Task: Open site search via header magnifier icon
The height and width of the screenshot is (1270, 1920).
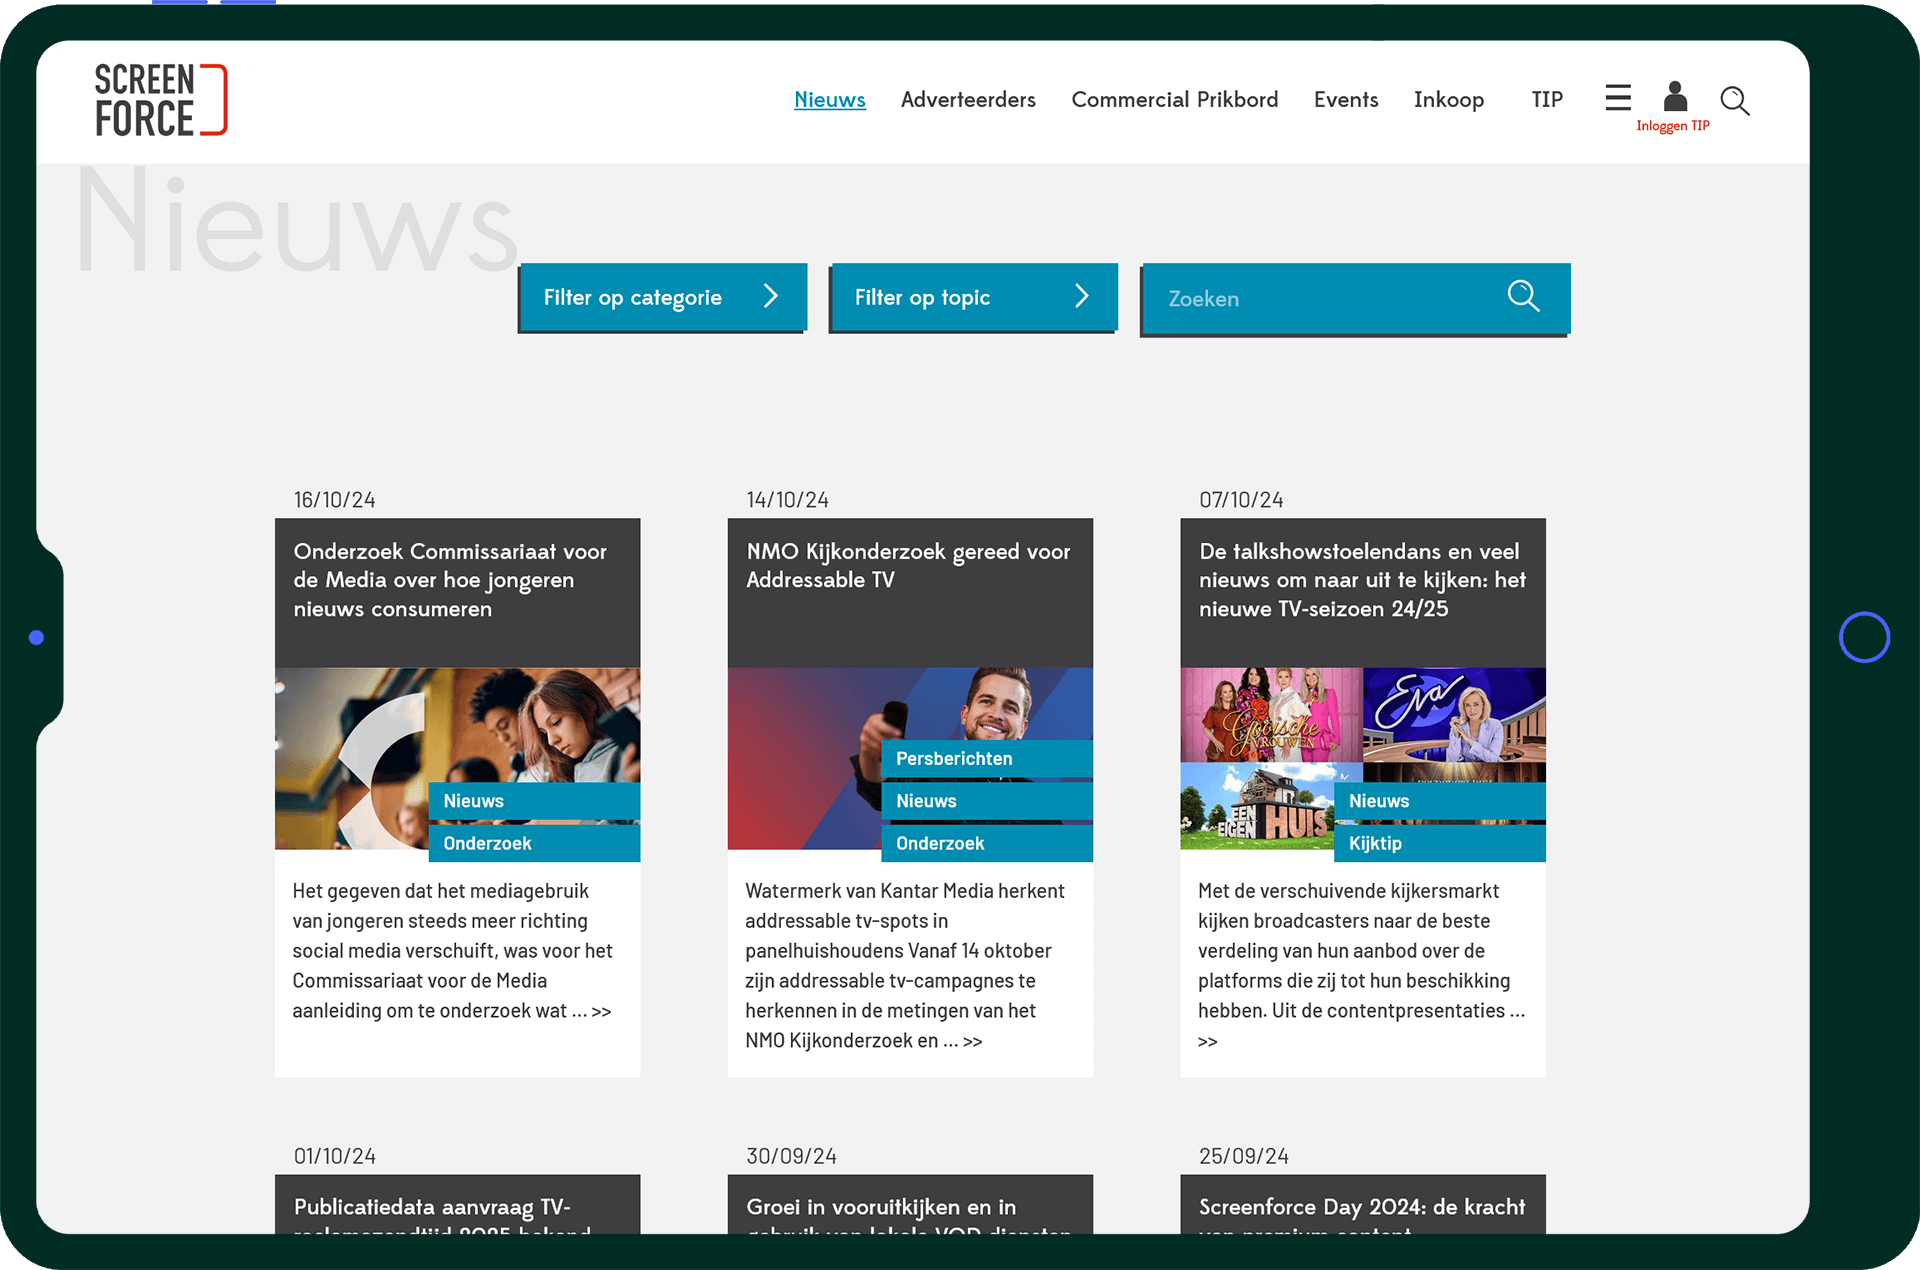Action: tap(1734, 101)
